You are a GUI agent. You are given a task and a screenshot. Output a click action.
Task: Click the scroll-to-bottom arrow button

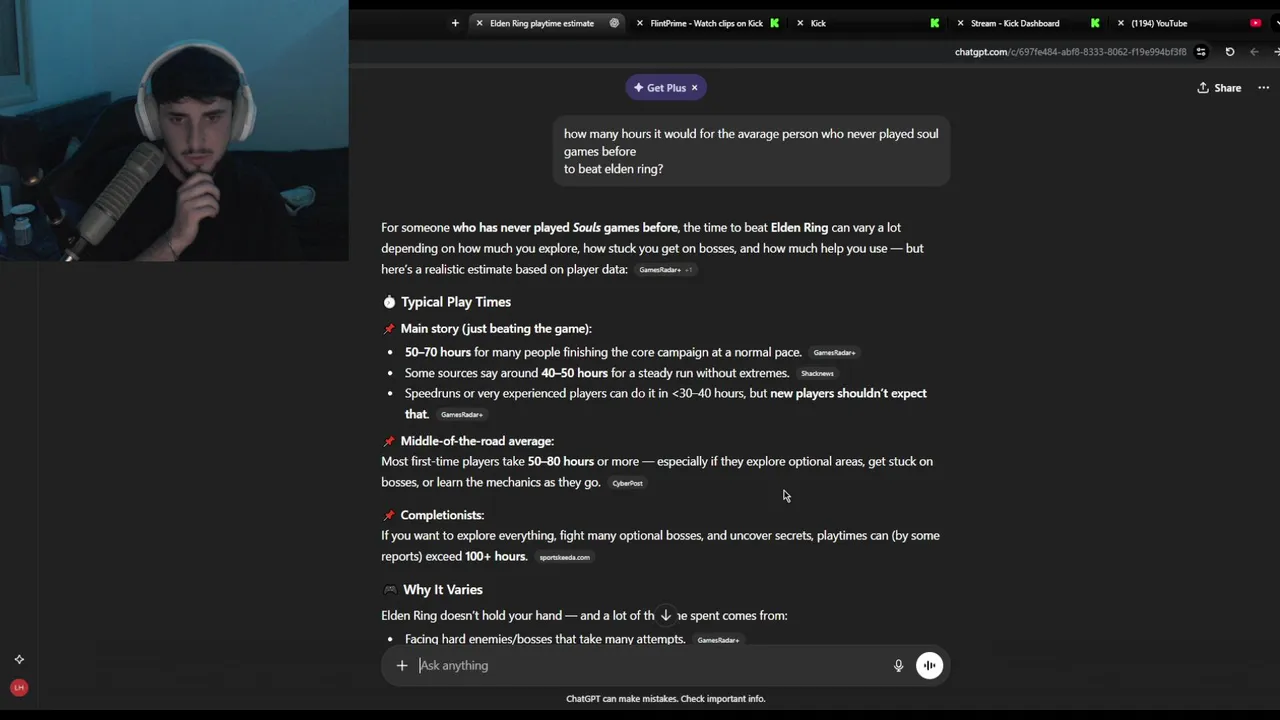click(x=665, y=615)
